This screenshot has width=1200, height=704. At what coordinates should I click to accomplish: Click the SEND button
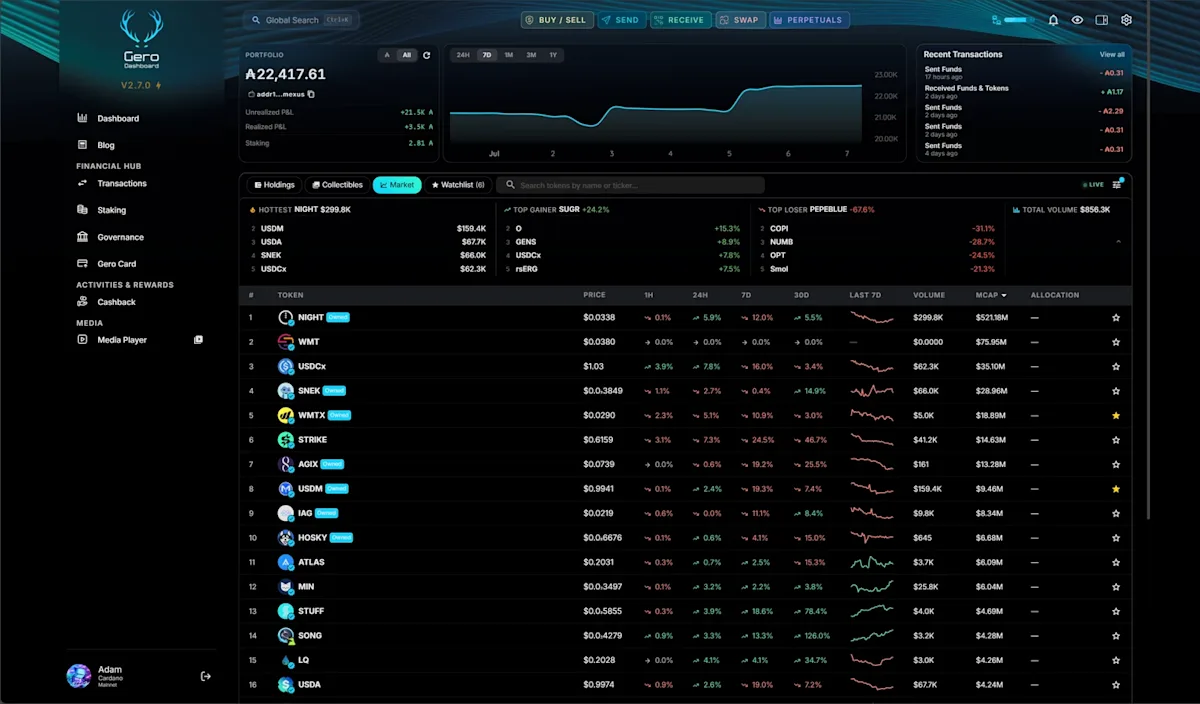pyautogui.click(x=622, y=20)
